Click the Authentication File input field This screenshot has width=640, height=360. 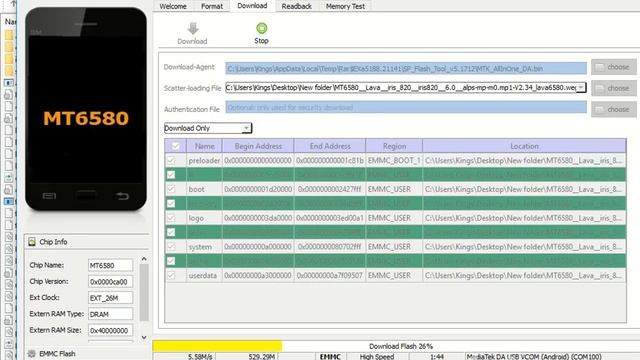click(406, 107)
